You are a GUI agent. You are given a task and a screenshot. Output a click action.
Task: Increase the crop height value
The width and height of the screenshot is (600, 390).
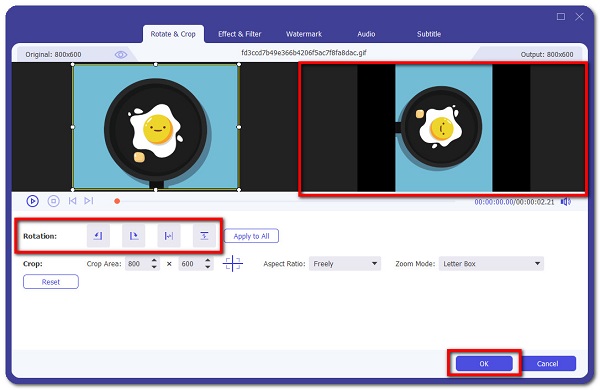tap(208, 260)
